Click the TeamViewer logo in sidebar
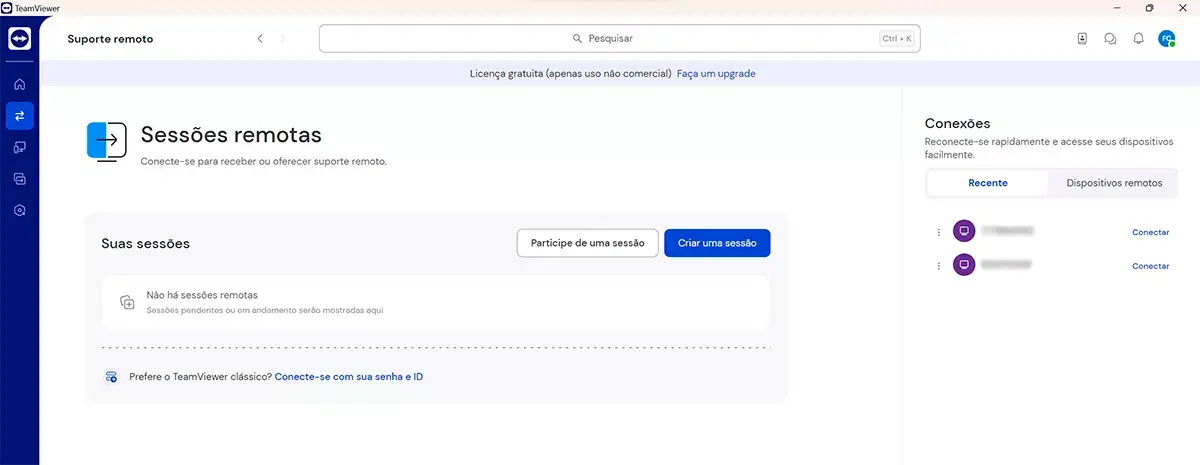This screenshot has width=1200, height=465. (19, 38)
